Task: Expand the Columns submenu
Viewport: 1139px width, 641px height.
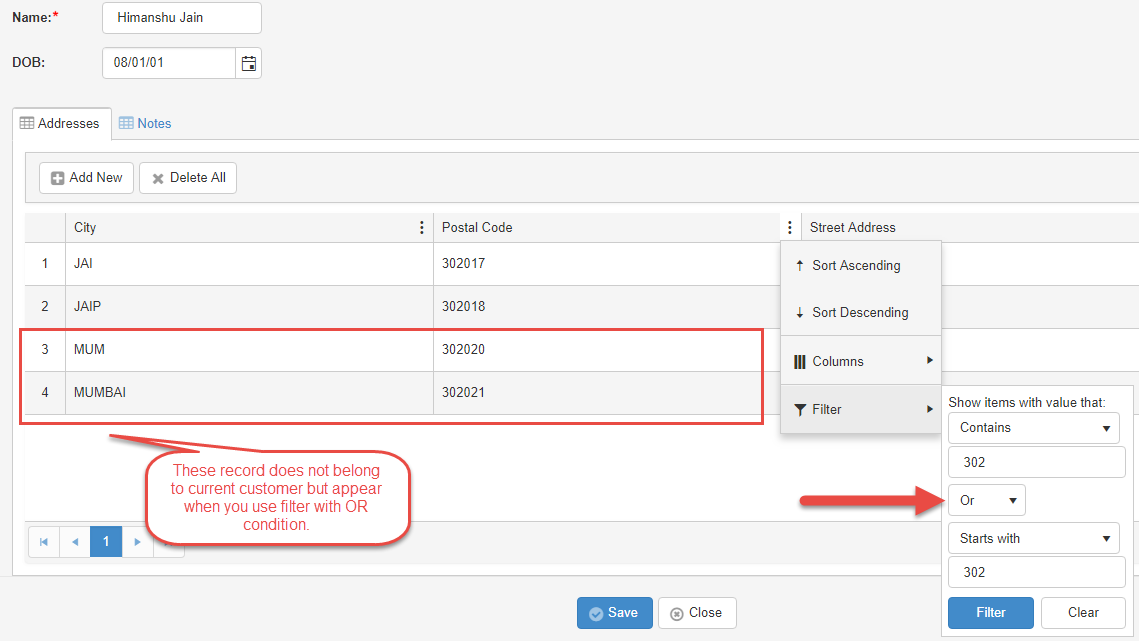Action: (861, 361)
